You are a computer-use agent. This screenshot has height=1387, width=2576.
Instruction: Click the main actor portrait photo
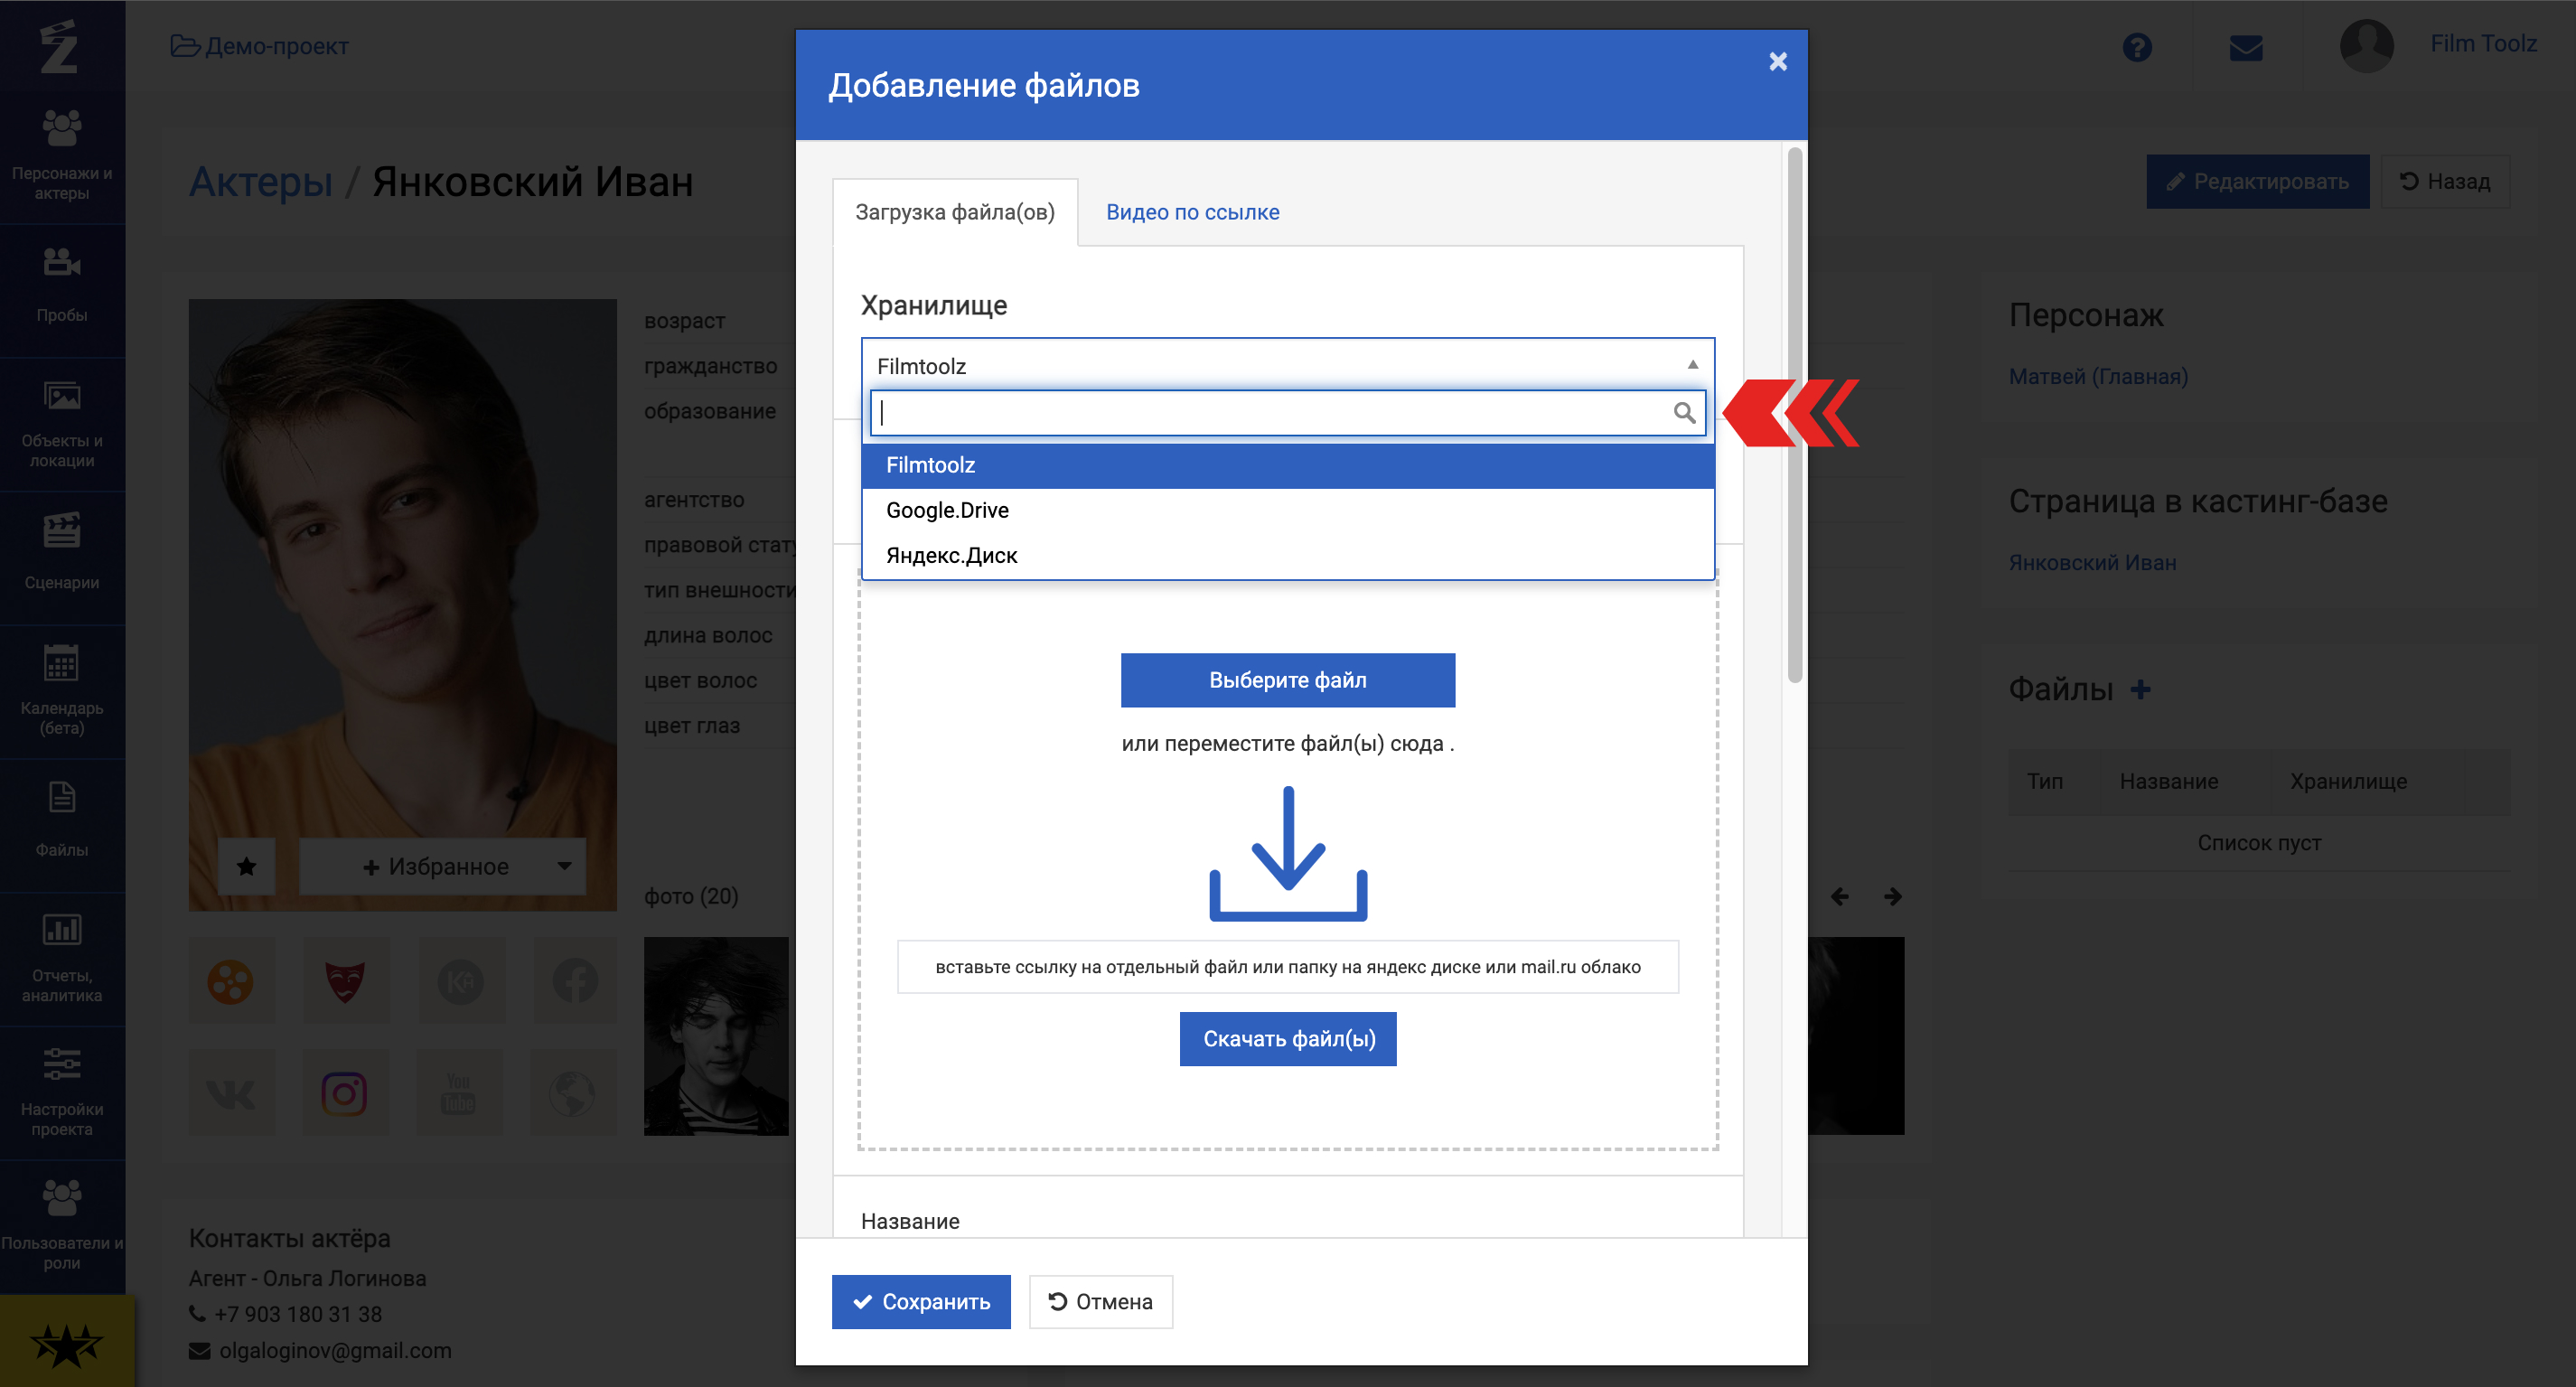click(x=403, y=604)
